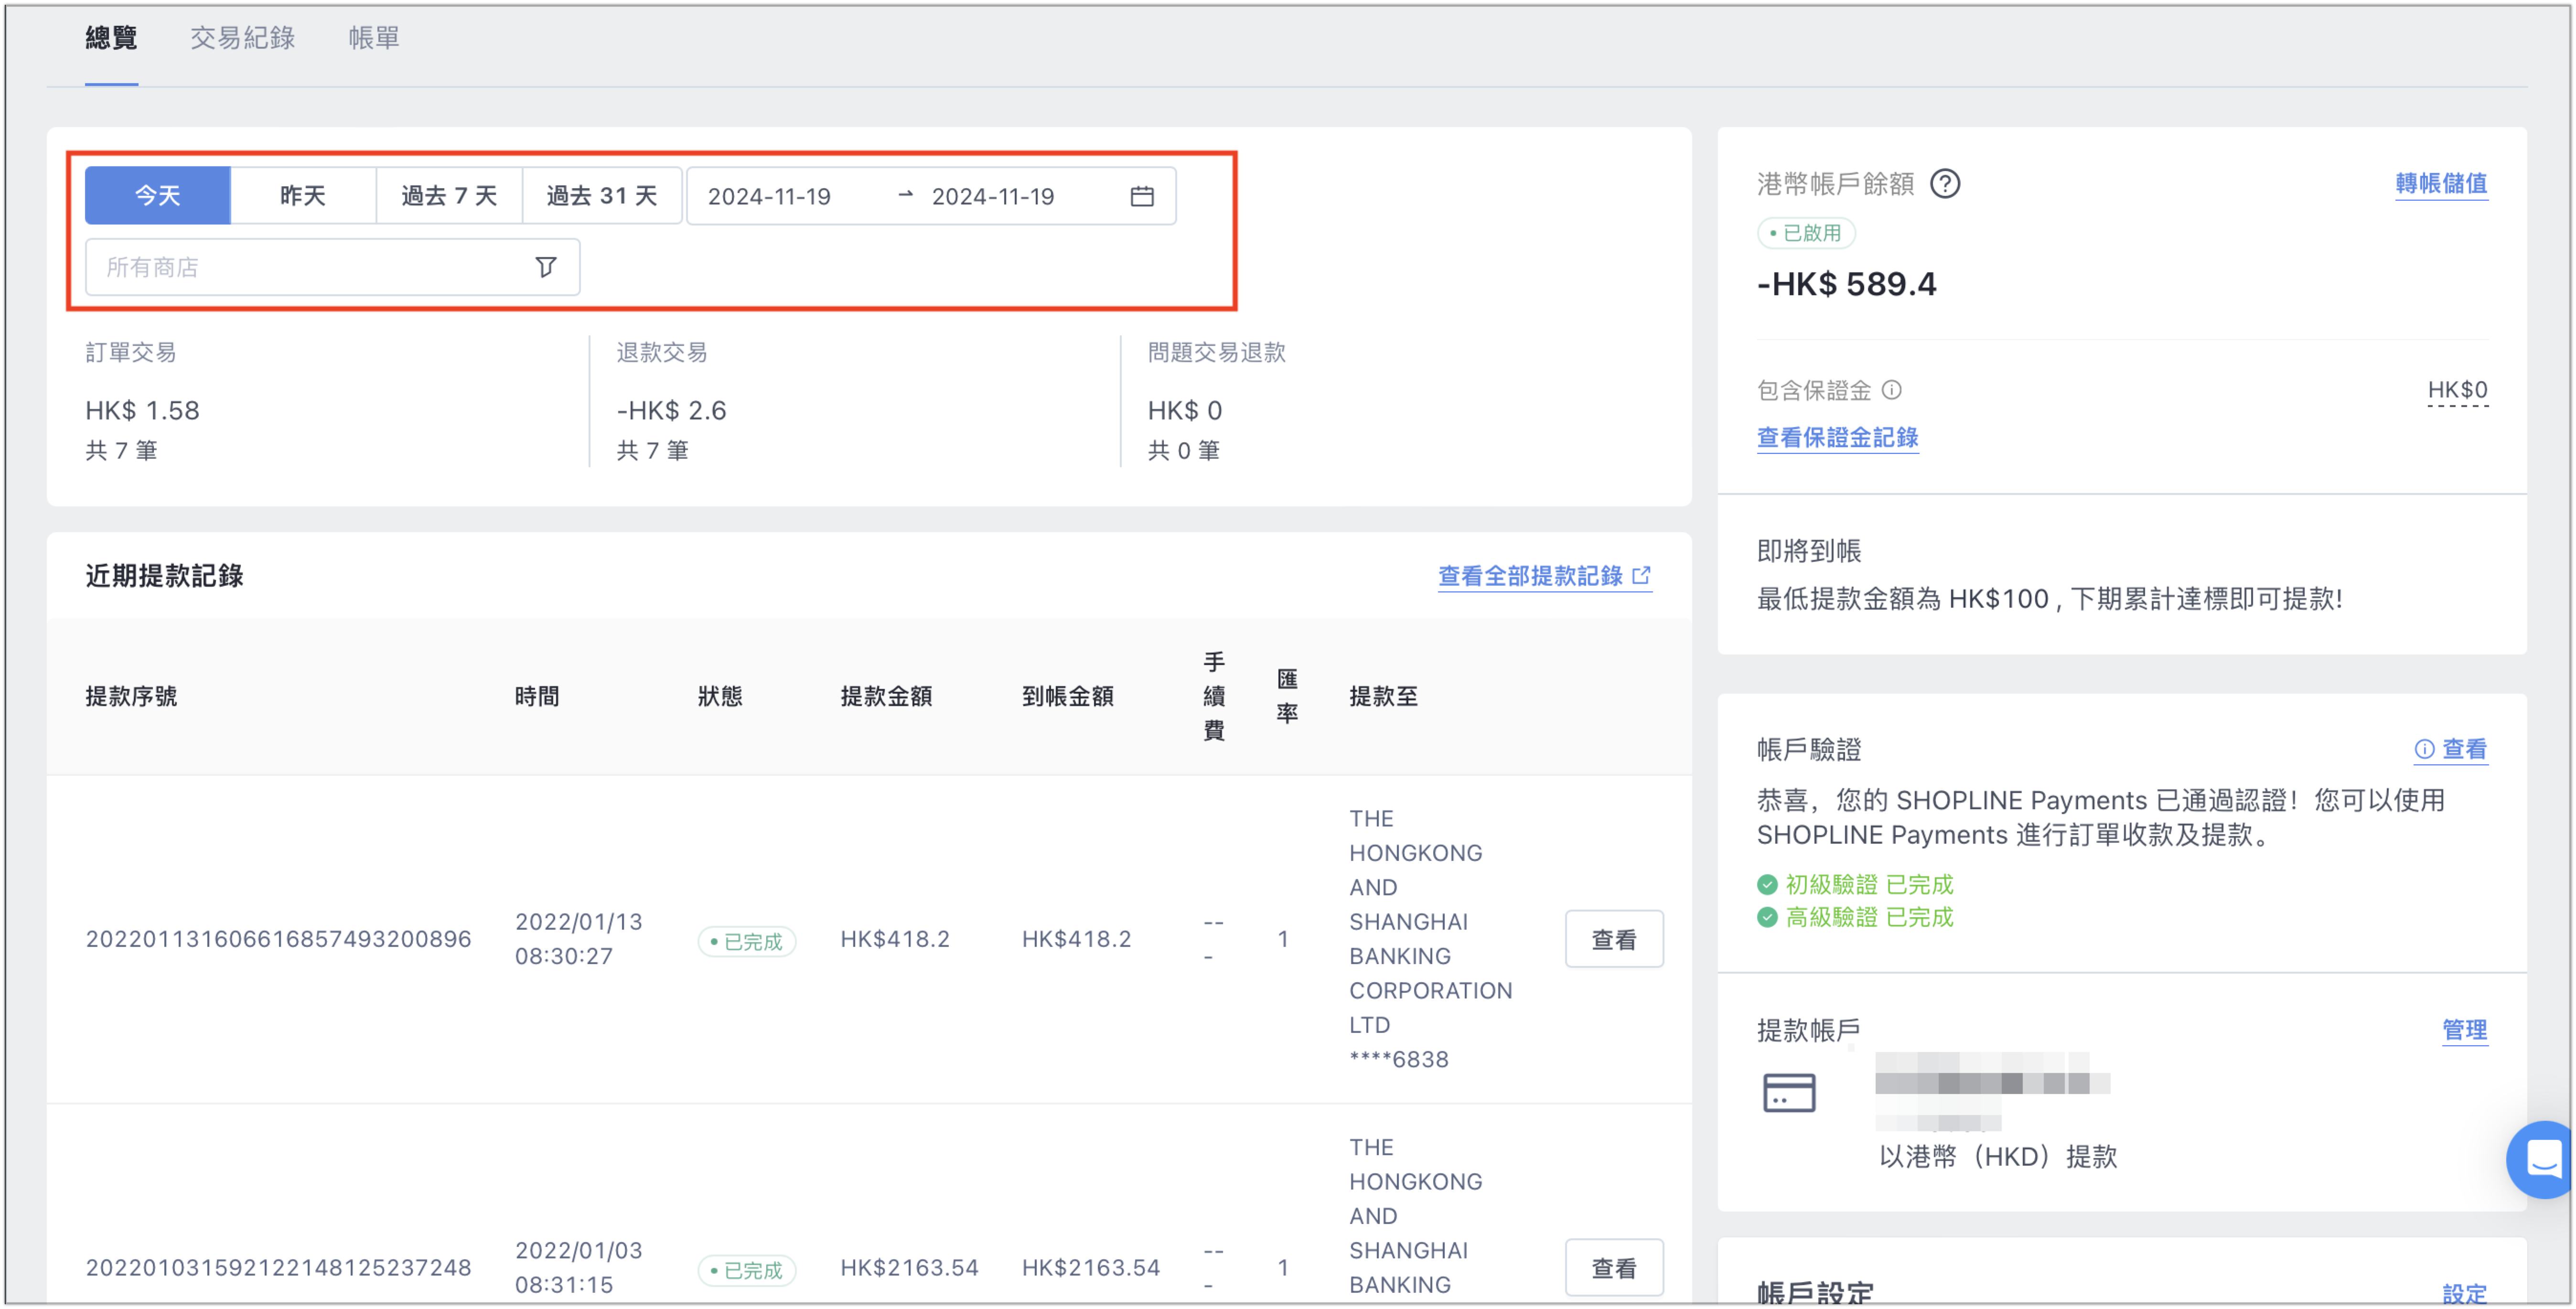
Task: Click the 提款序號 column header
Action: pyautogui.click(x=131, y=696)
